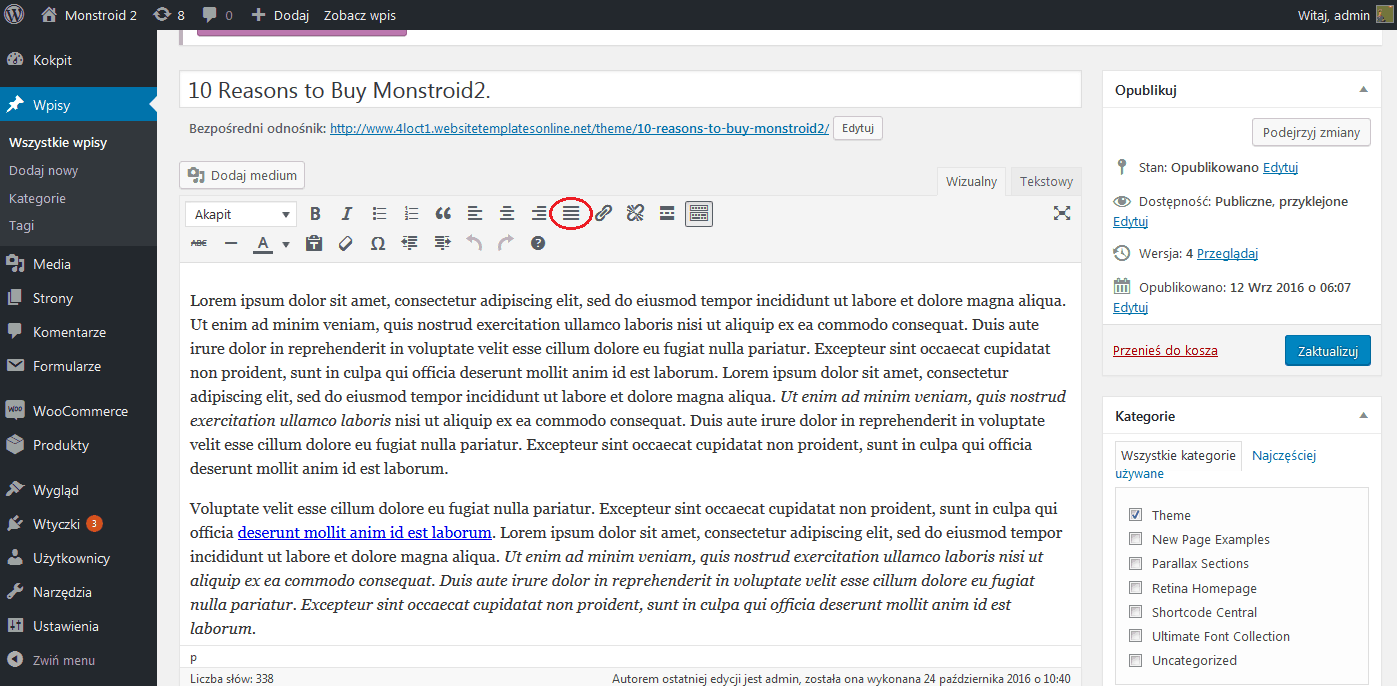1397x686 pixels.
Task: Click the post title input field
Action: 630,90
